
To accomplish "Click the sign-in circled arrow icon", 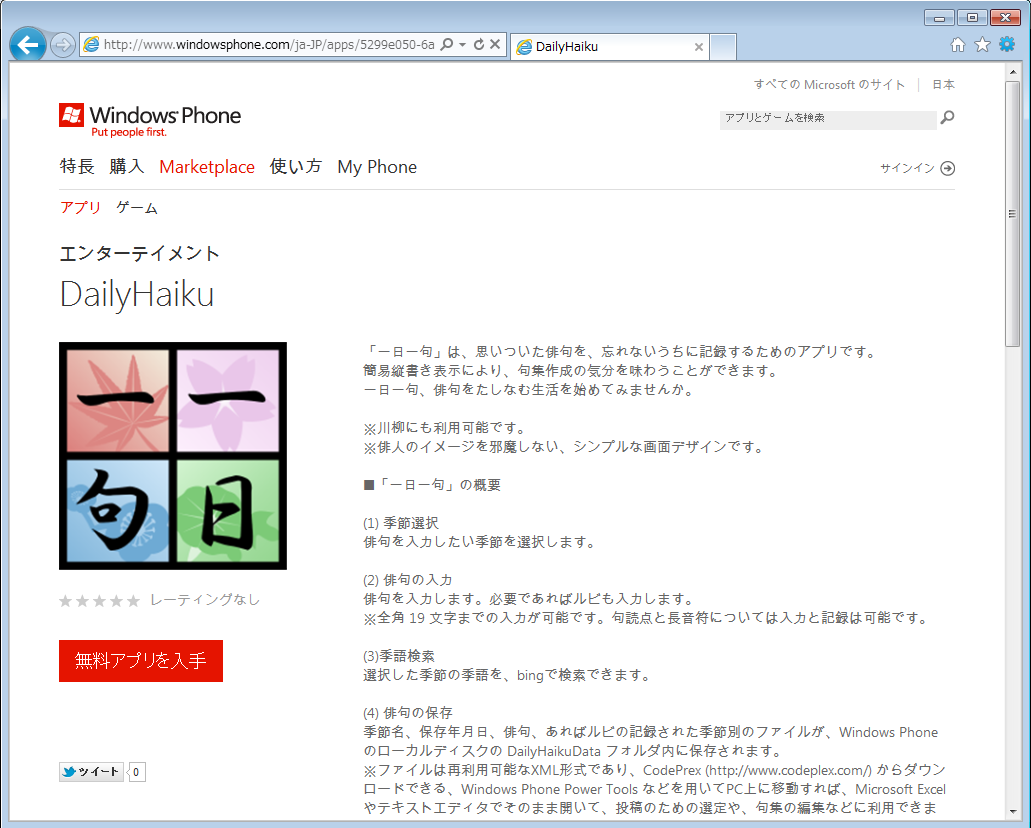I will (947, 168).
